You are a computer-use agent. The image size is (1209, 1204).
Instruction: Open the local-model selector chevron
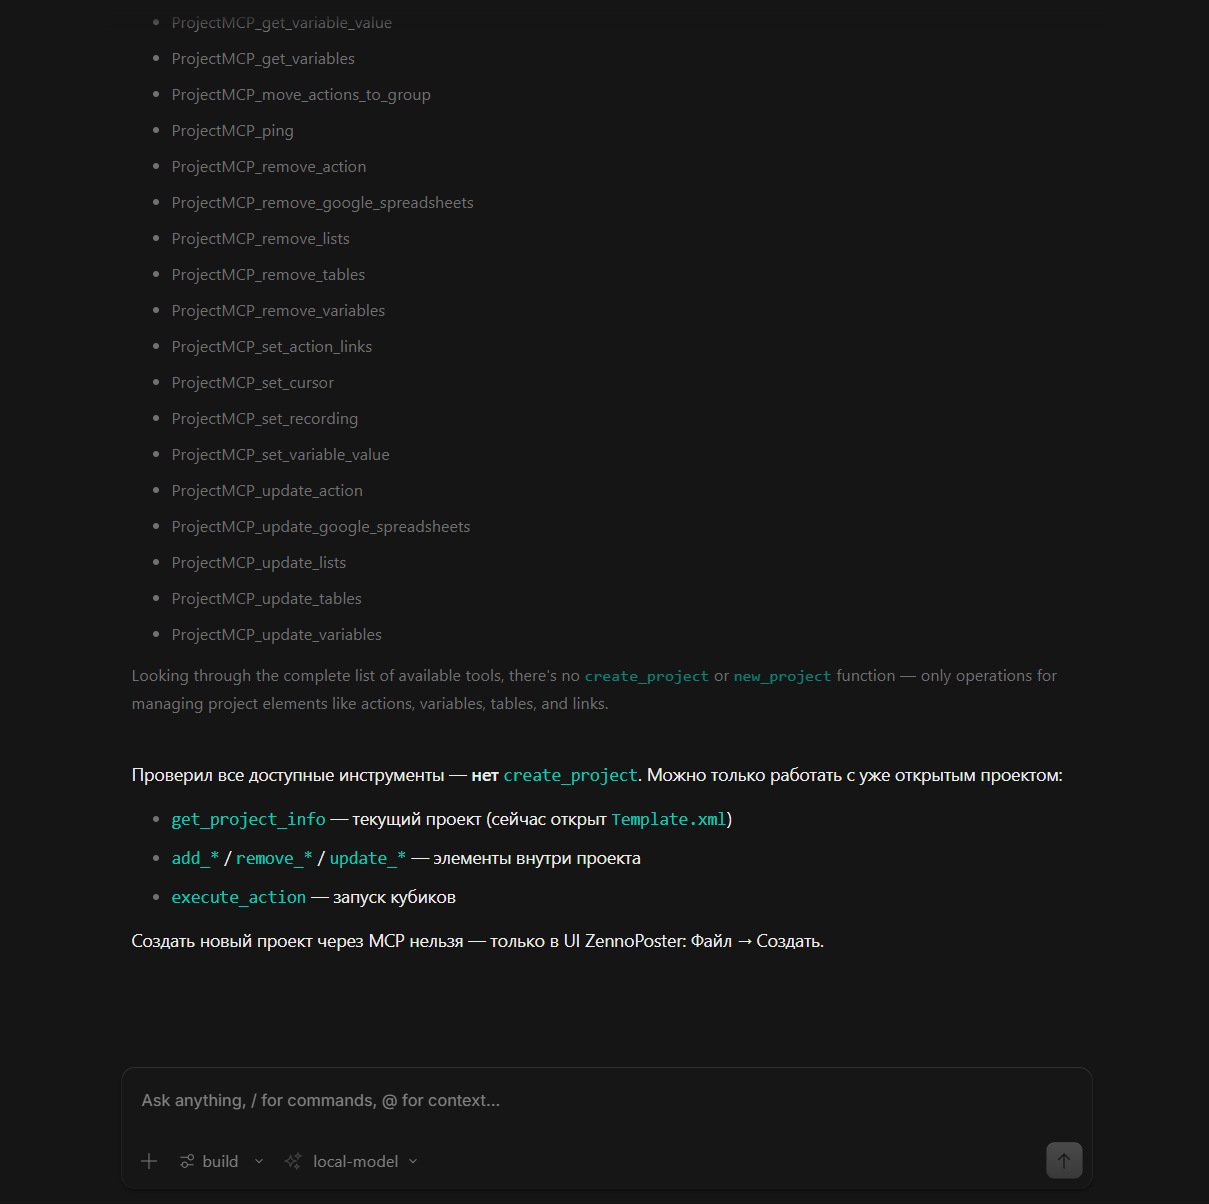413,1161
